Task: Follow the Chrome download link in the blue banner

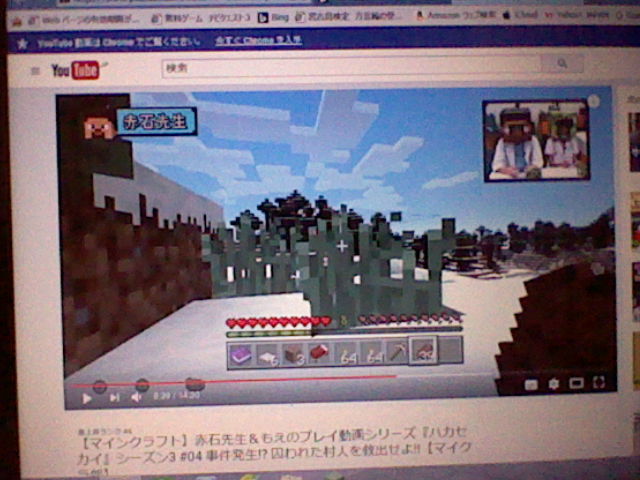Action: click(x=258, y=40)
